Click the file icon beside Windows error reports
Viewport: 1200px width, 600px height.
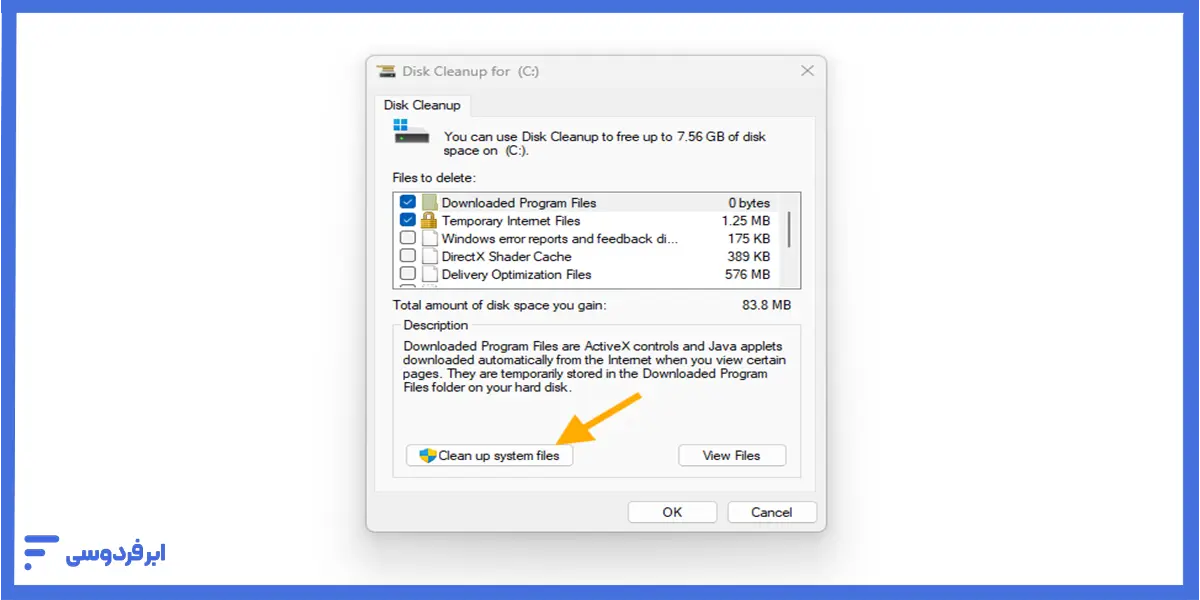pos(430,238)
